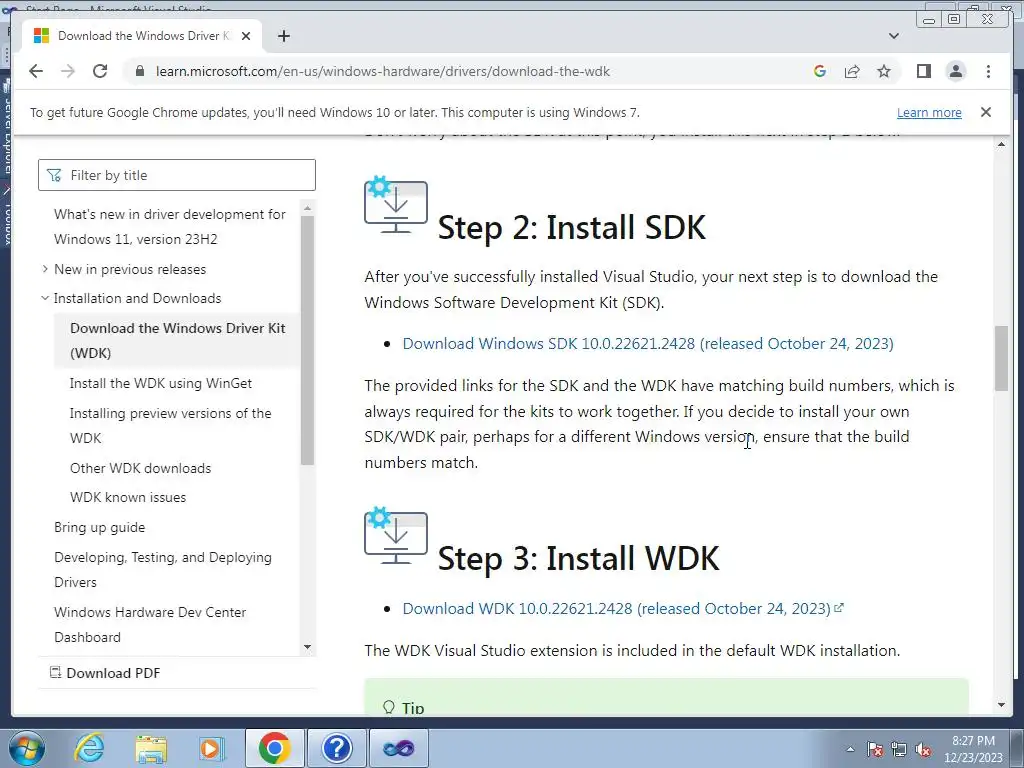Click the Tip label in green box
This screenshot has width=1024, height=768.
(x=413, y=708)
